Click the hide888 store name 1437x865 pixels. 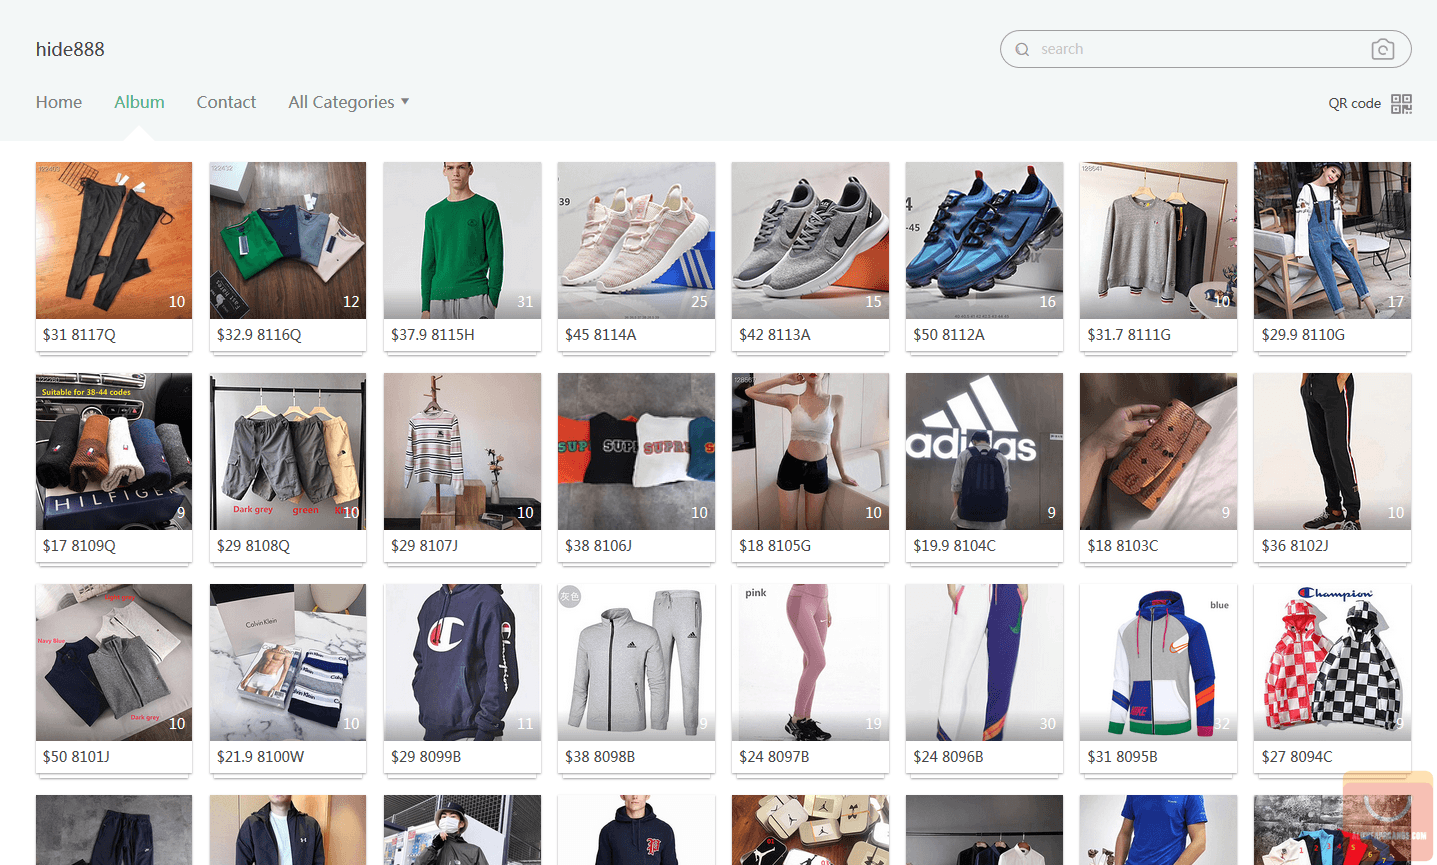70,49
